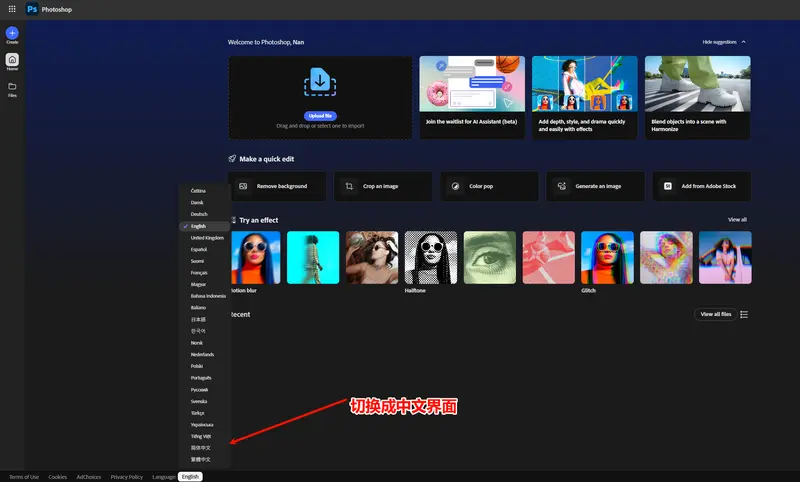The height and width of the screenshot is (482, 800).
Task: Select the Motion blur effect thumbnail
Action: (256, 258)
